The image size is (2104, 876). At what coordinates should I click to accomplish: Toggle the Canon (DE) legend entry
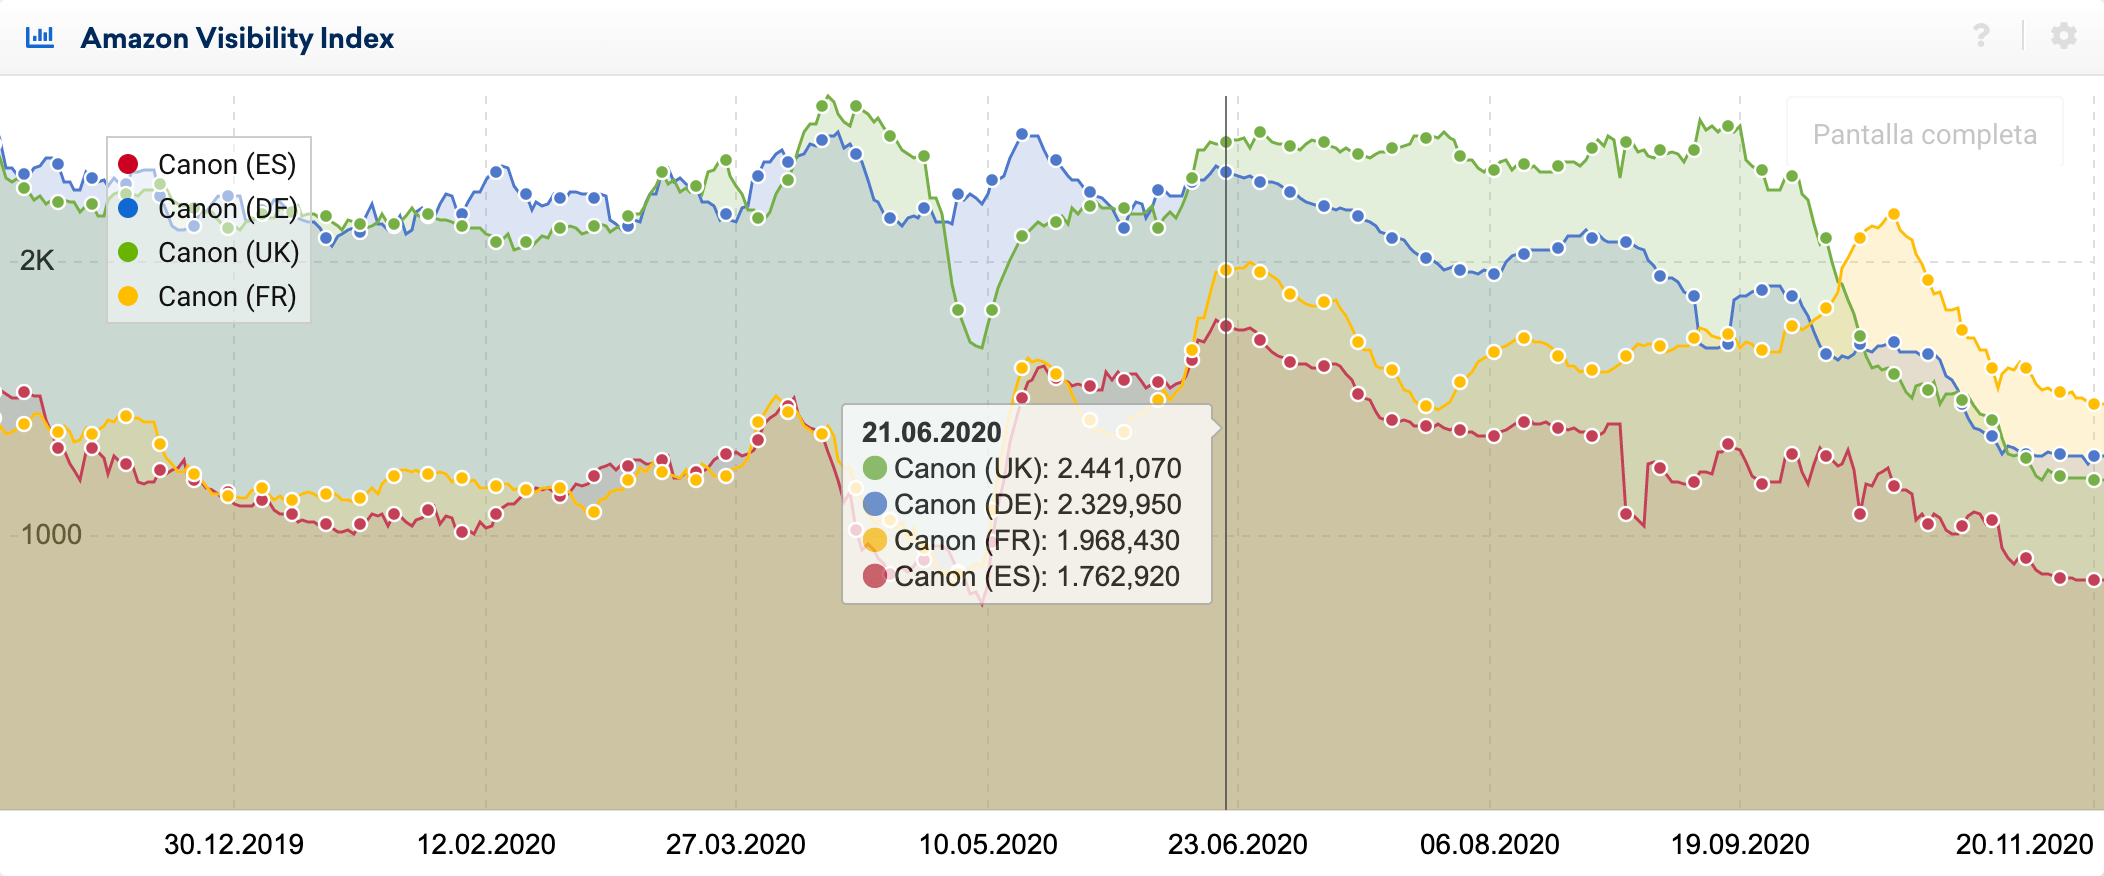227,208
